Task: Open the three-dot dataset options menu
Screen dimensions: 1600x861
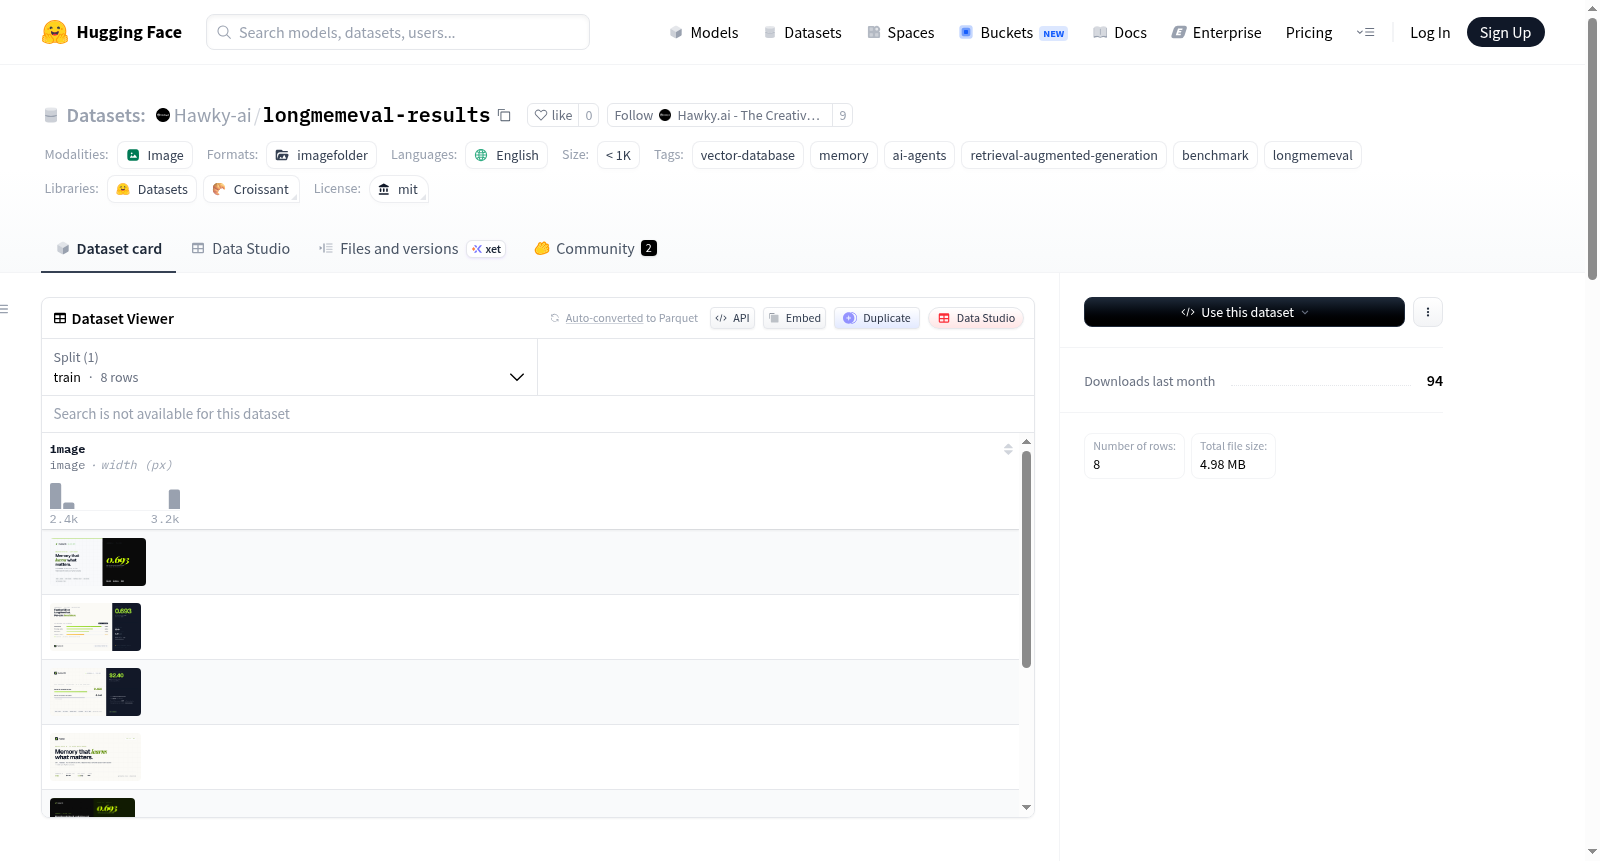Action: pos(1427,312)
